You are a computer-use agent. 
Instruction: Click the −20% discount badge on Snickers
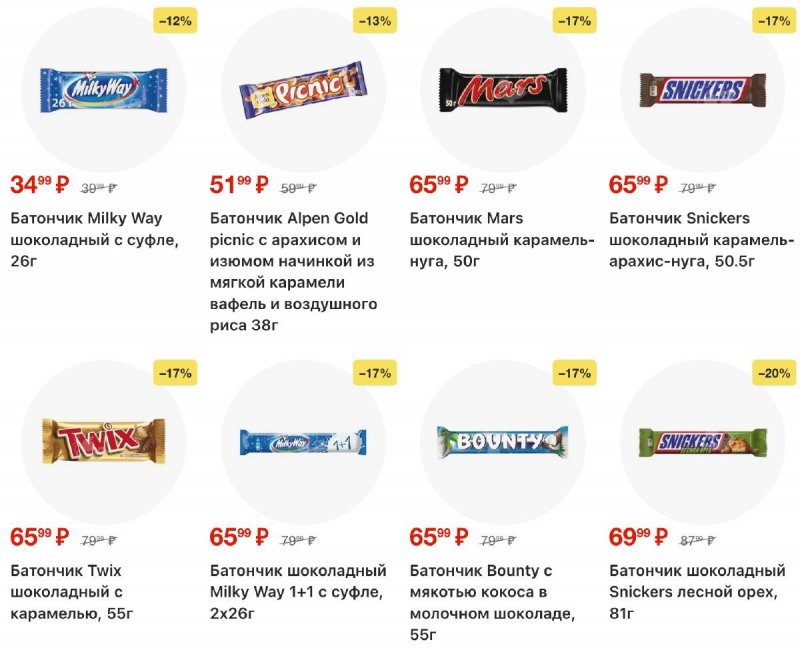tap(774, 373)
